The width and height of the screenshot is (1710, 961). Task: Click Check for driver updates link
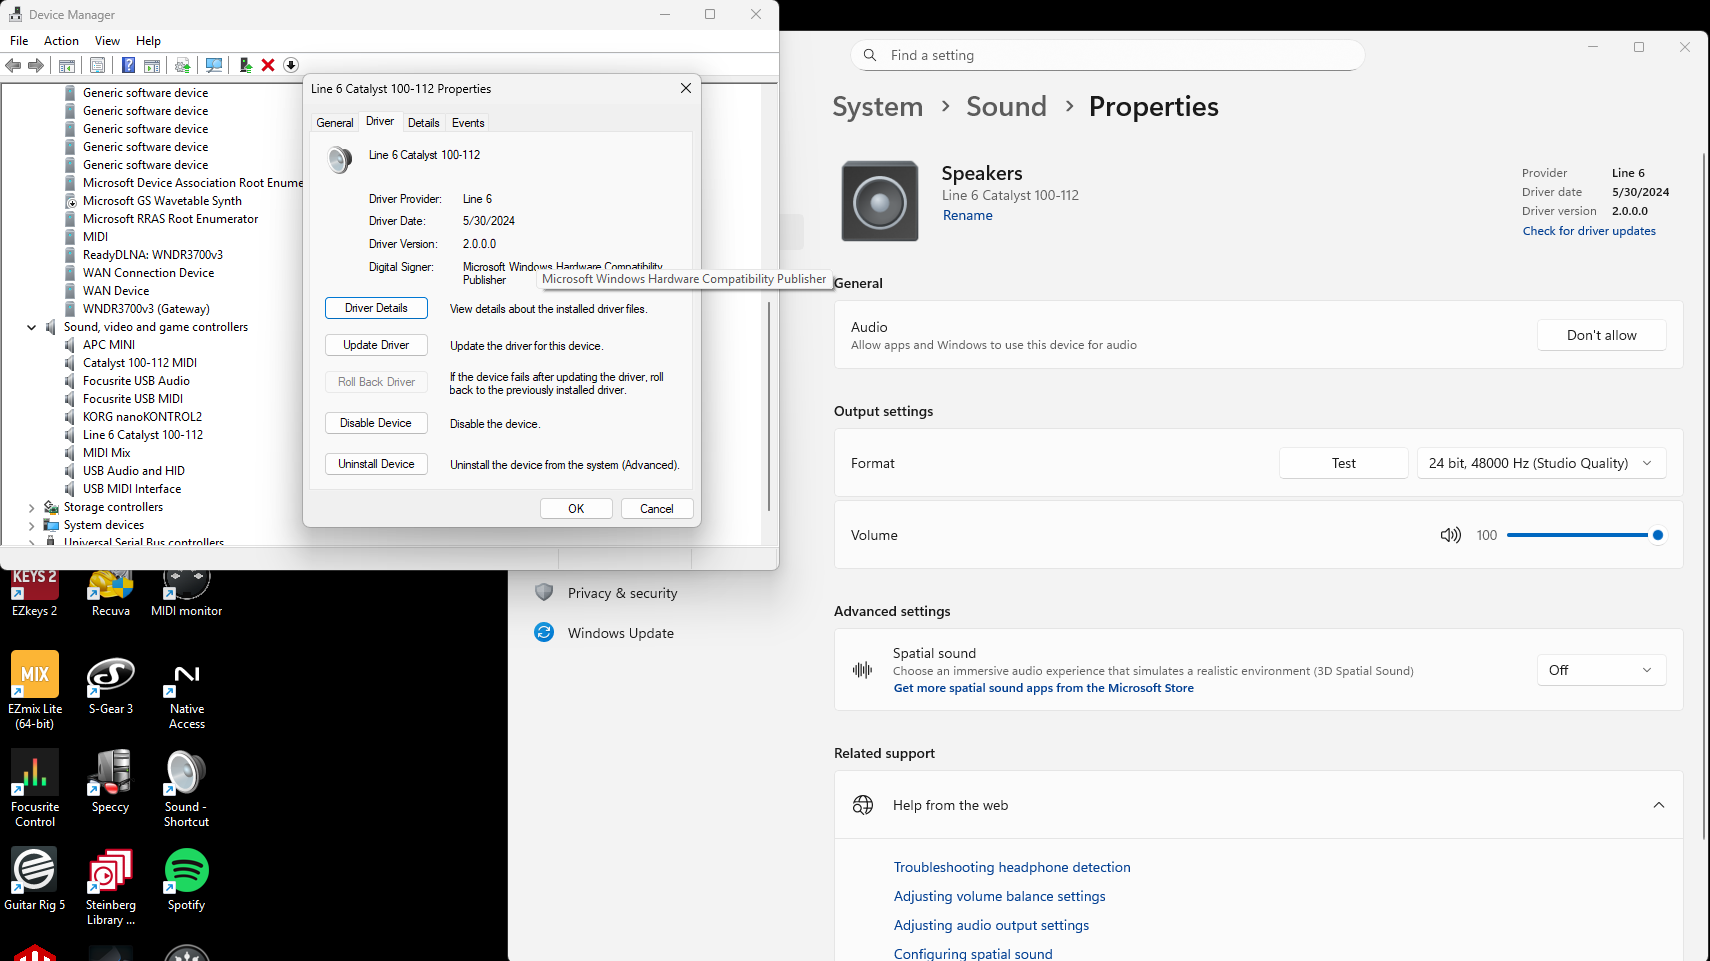tap(1589, 231)
